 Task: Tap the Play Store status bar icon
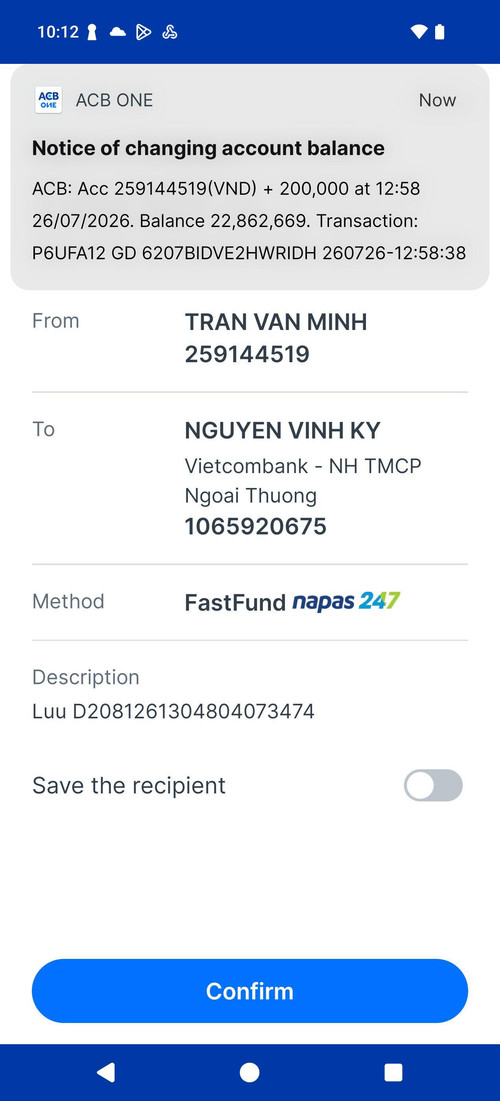tap(143, 32)
